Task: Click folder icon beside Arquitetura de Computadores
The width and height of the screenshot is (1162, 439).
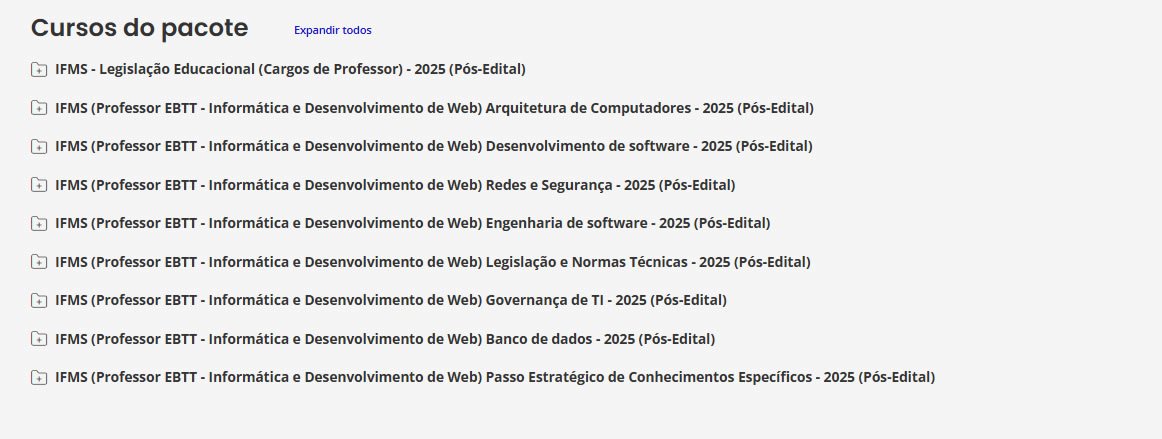Action: tap(39, 108)
